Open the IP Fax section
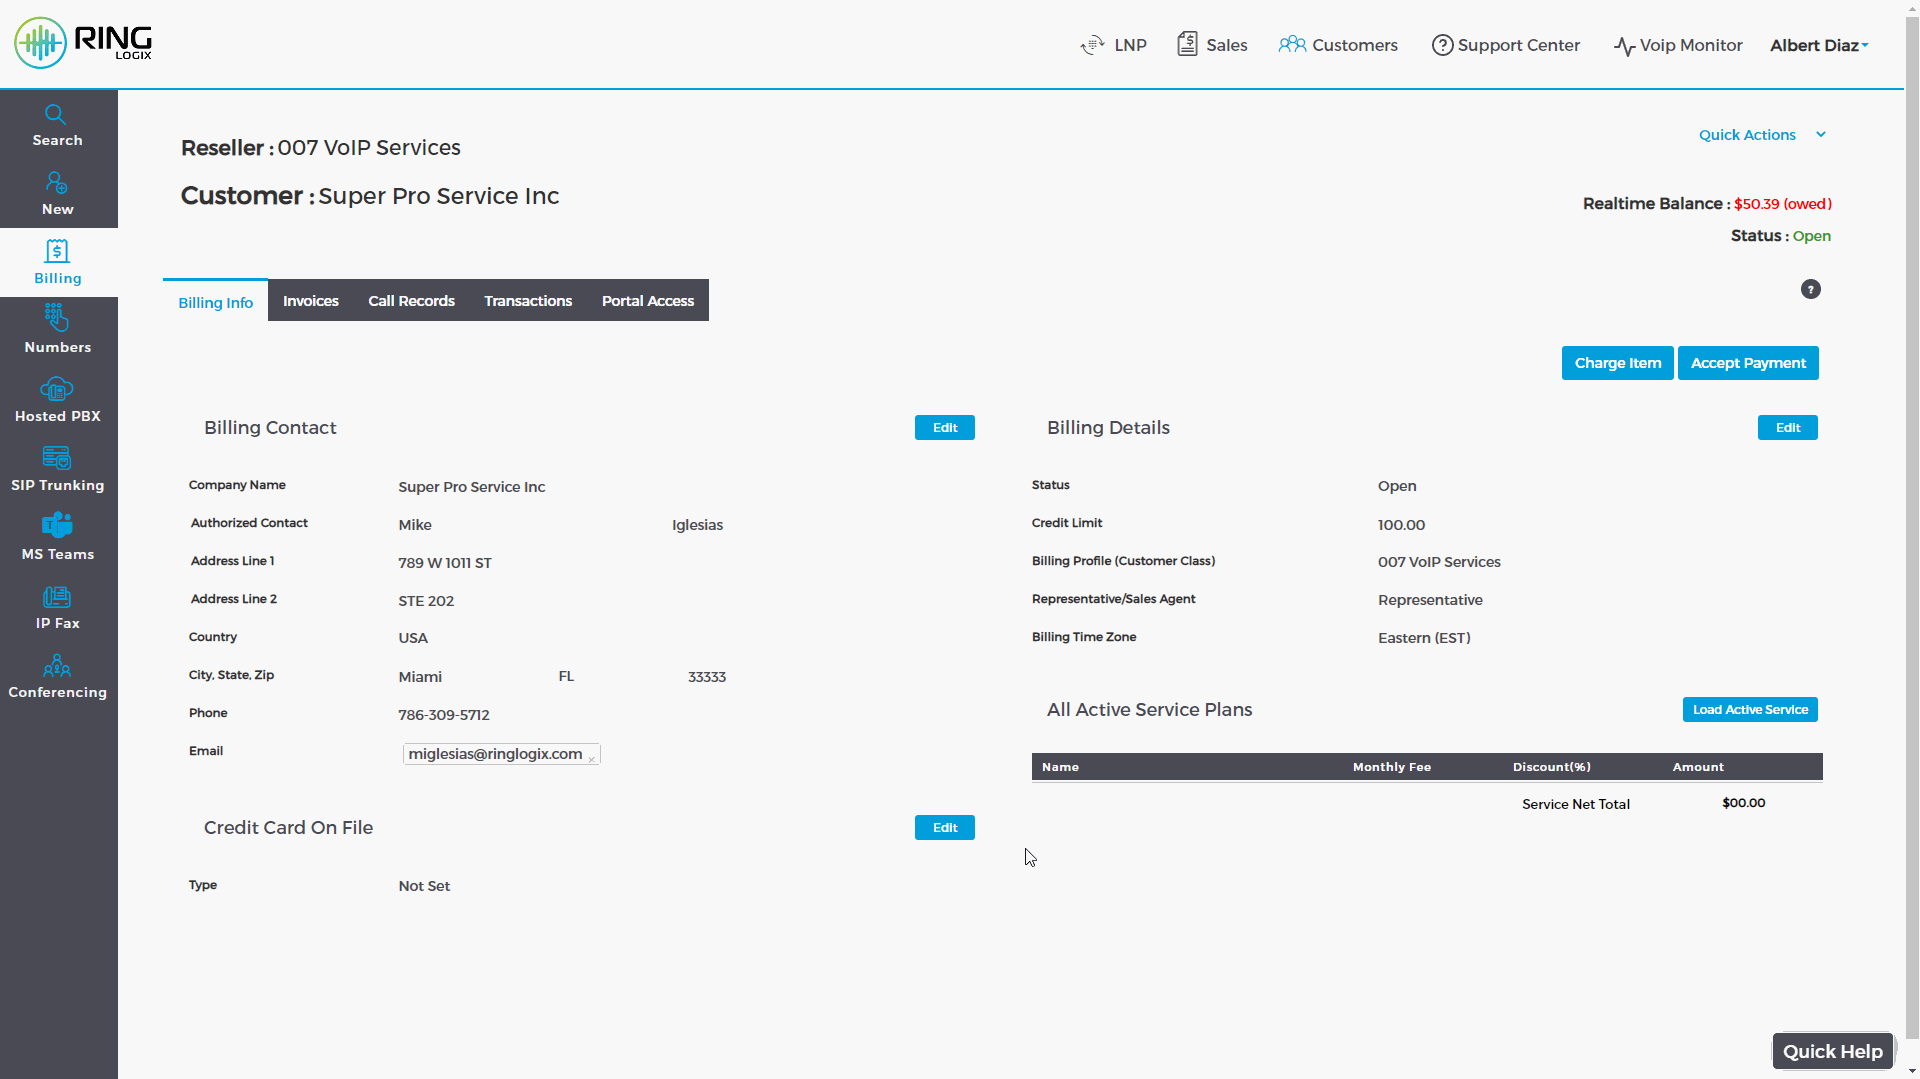Viewport: 1920px width, 1079px height. click(57, 606)
